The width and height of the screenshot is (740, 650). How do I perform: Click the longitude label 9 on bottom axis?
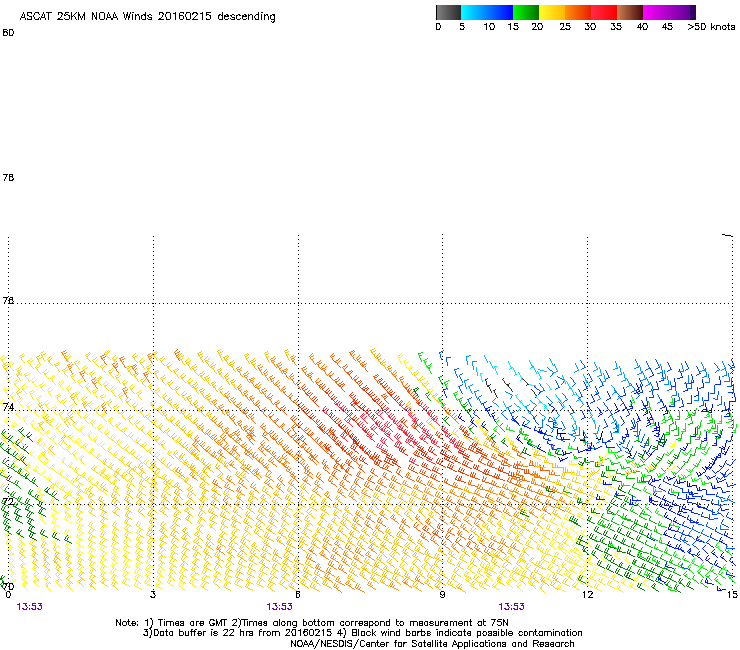click(443, 594)
